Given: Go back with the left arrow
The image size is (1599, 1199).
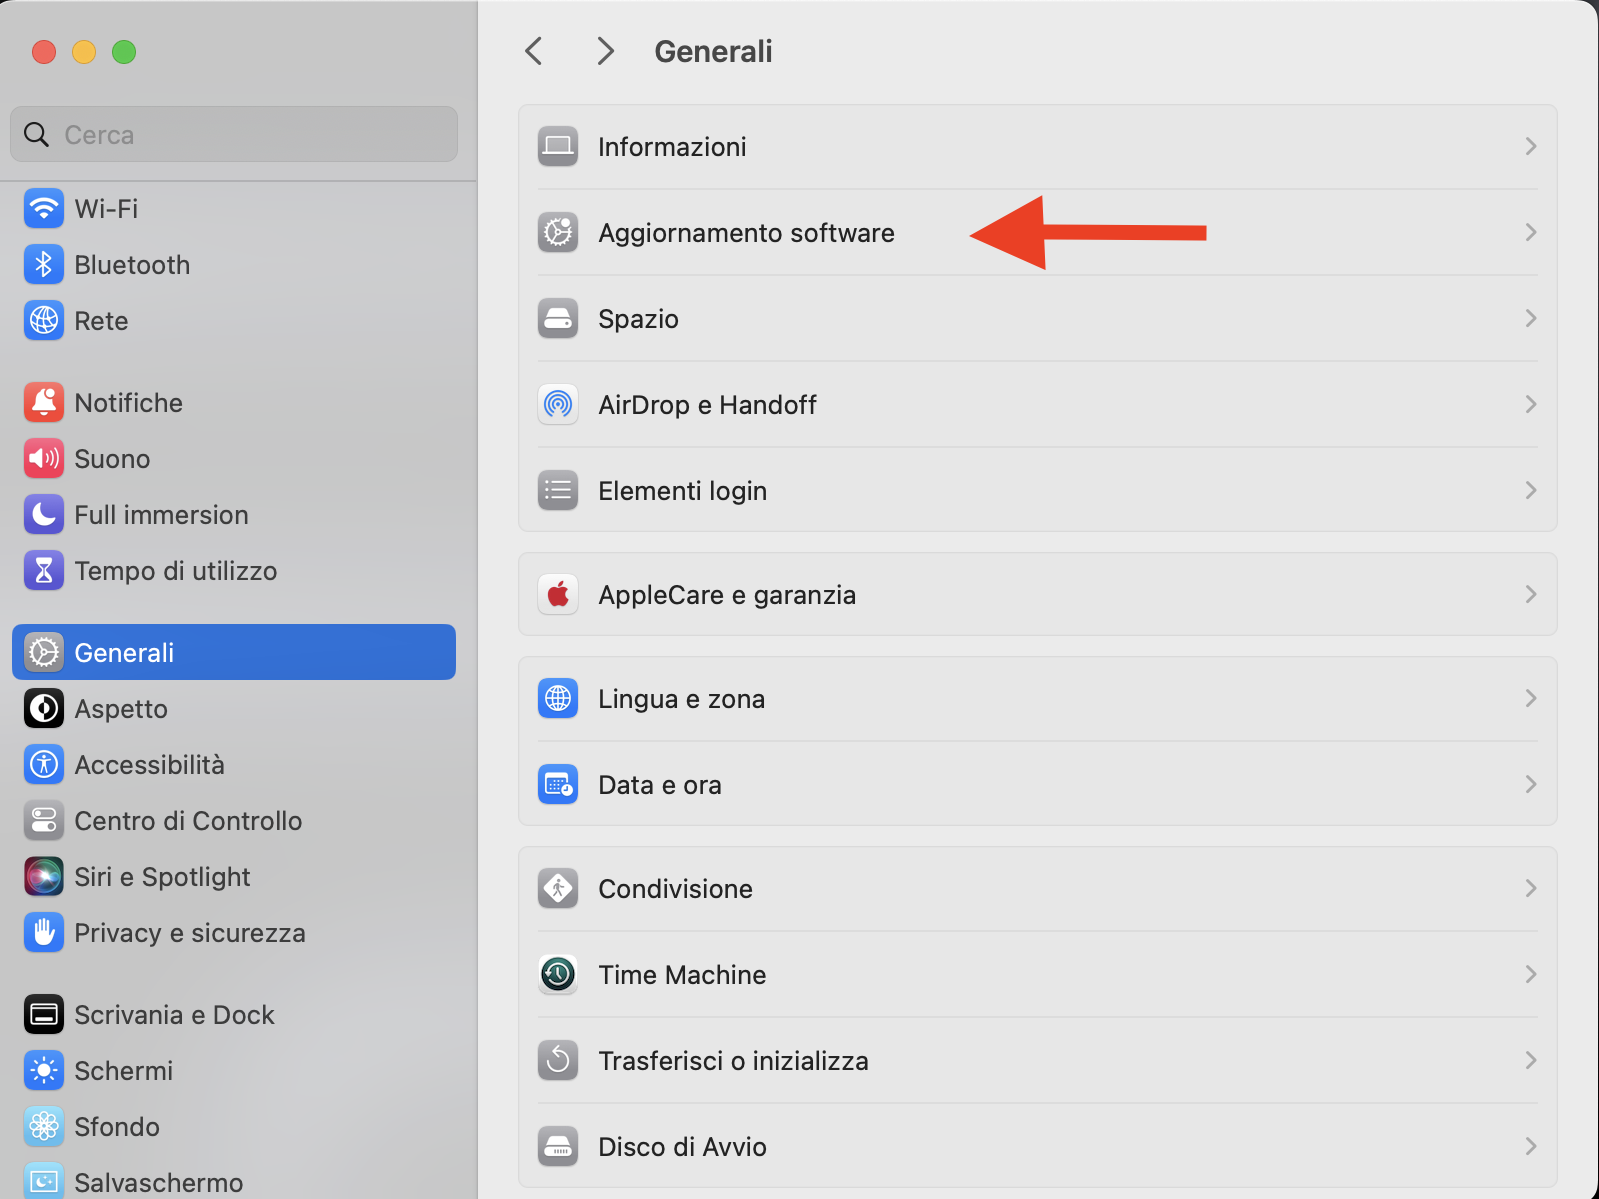Looking at the screenshot, I should [534, 51].
